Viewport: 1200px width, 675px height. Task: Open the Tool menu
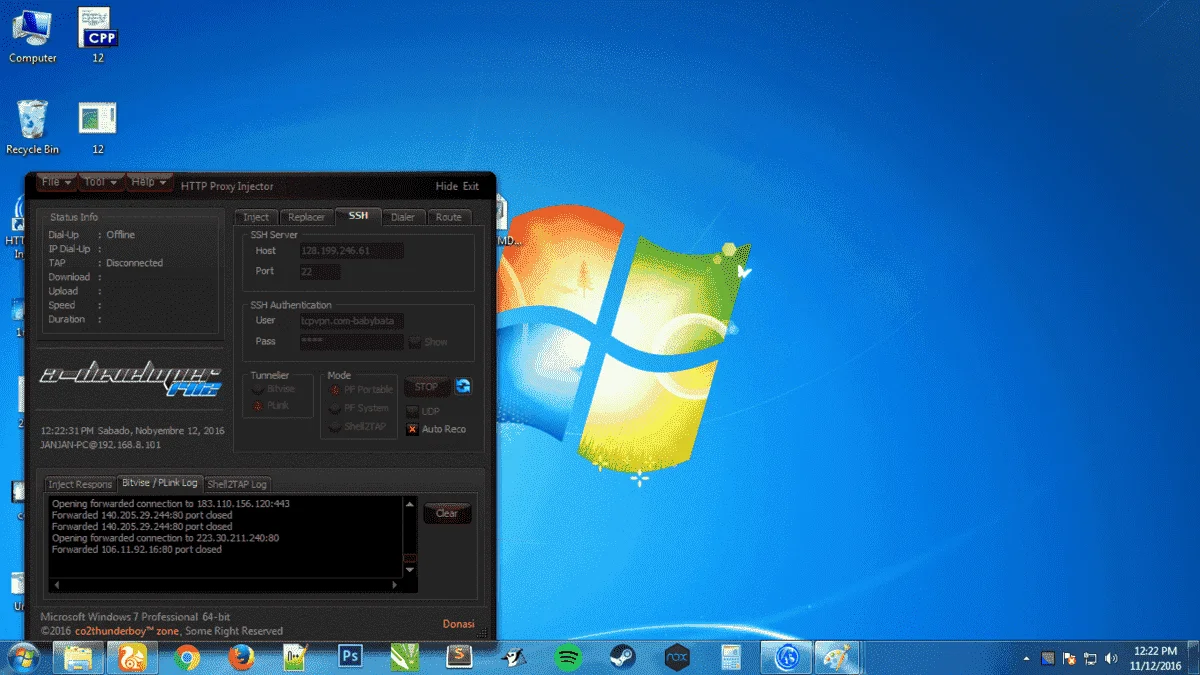tap(101, 182)
